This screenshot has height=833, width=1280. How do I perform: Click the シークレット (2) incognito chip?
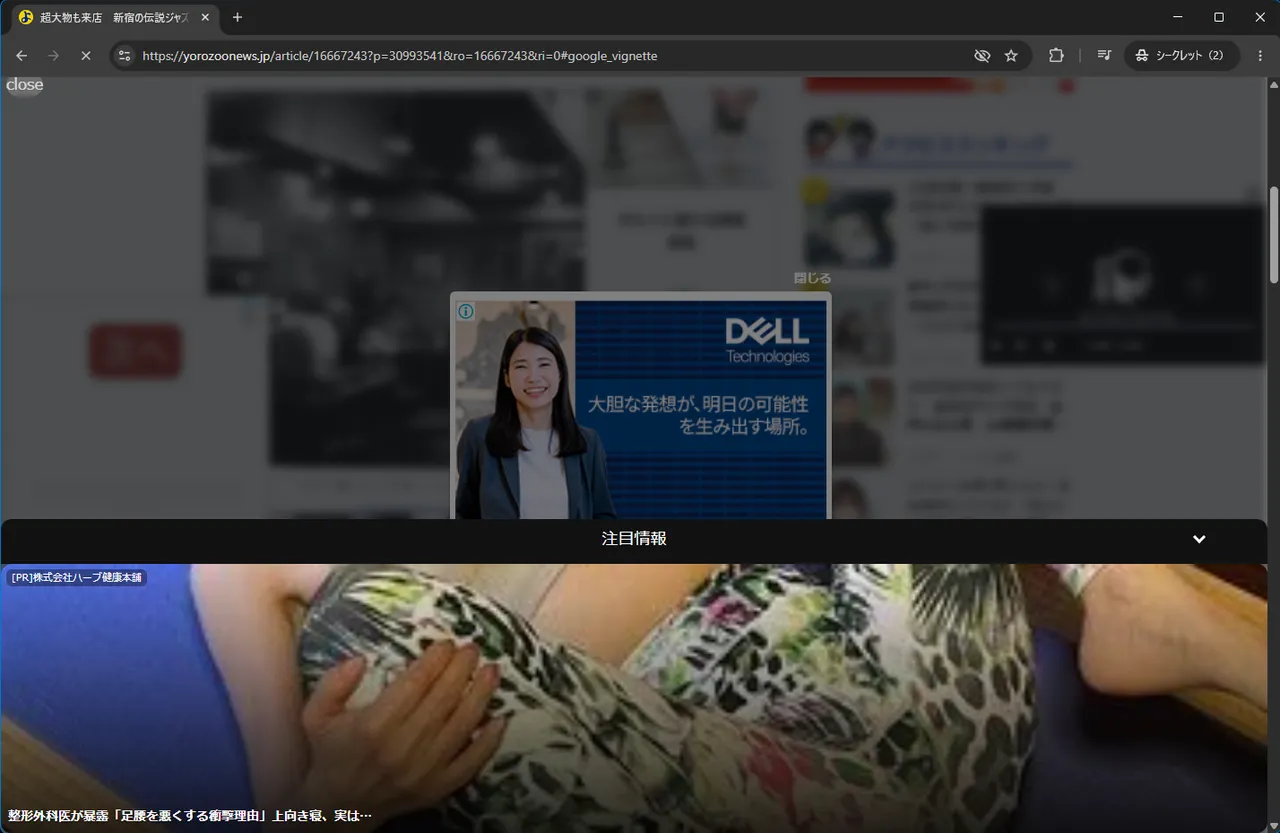1182,56
